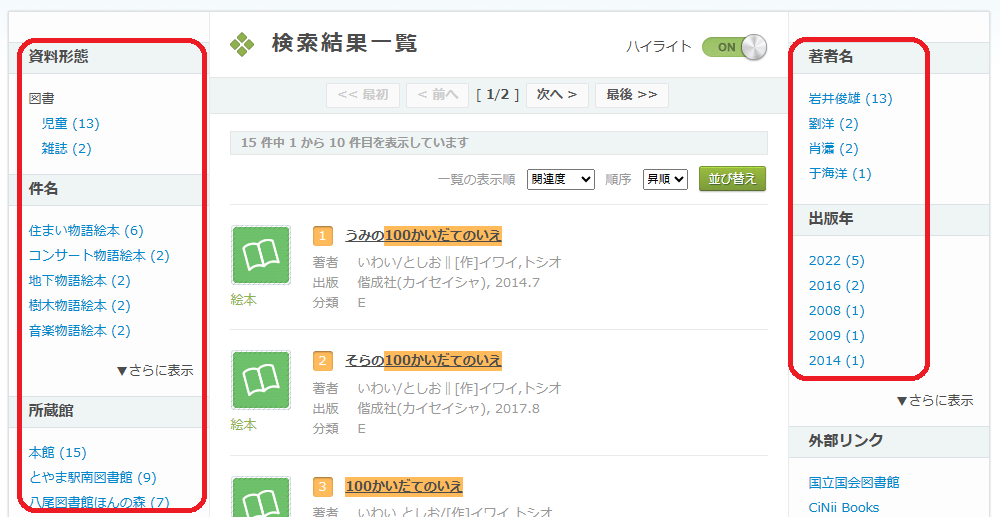
Task: Filter by library とやま駅南図書館 (9)
Action: (92, 478)
